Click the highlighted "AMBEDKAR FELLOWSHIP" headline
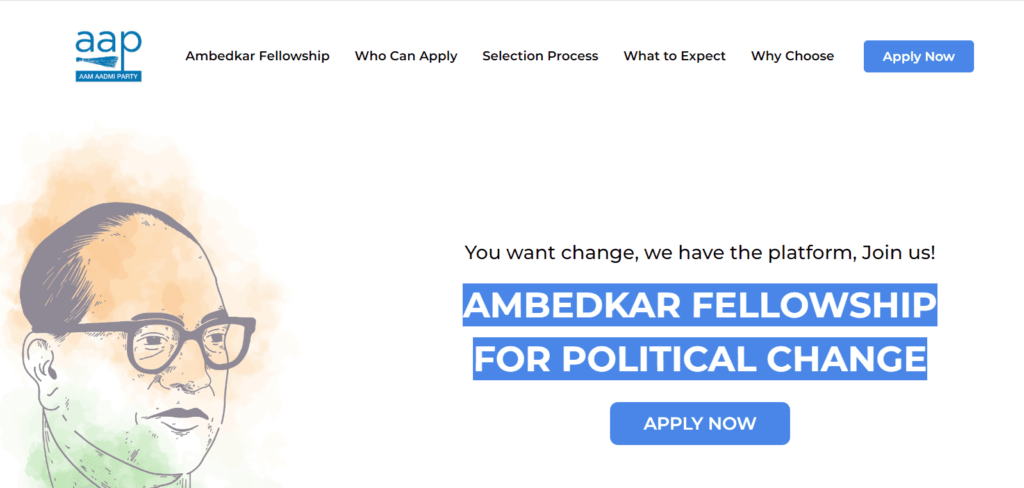Image resolution: width=1024 pixels, height=488 pixels. (x=699, y=305)
